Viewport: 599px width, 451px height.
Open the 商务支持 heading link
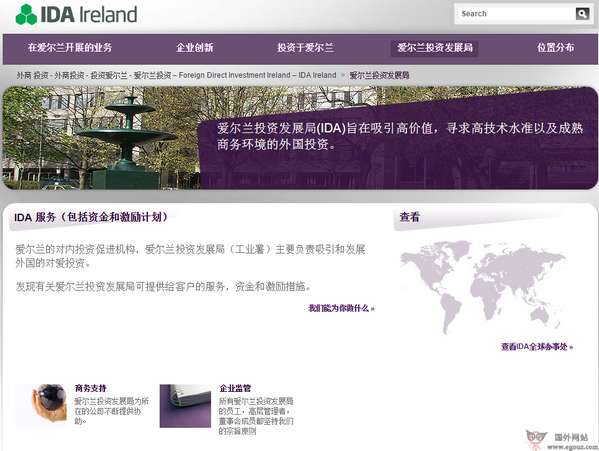(91, 388)
